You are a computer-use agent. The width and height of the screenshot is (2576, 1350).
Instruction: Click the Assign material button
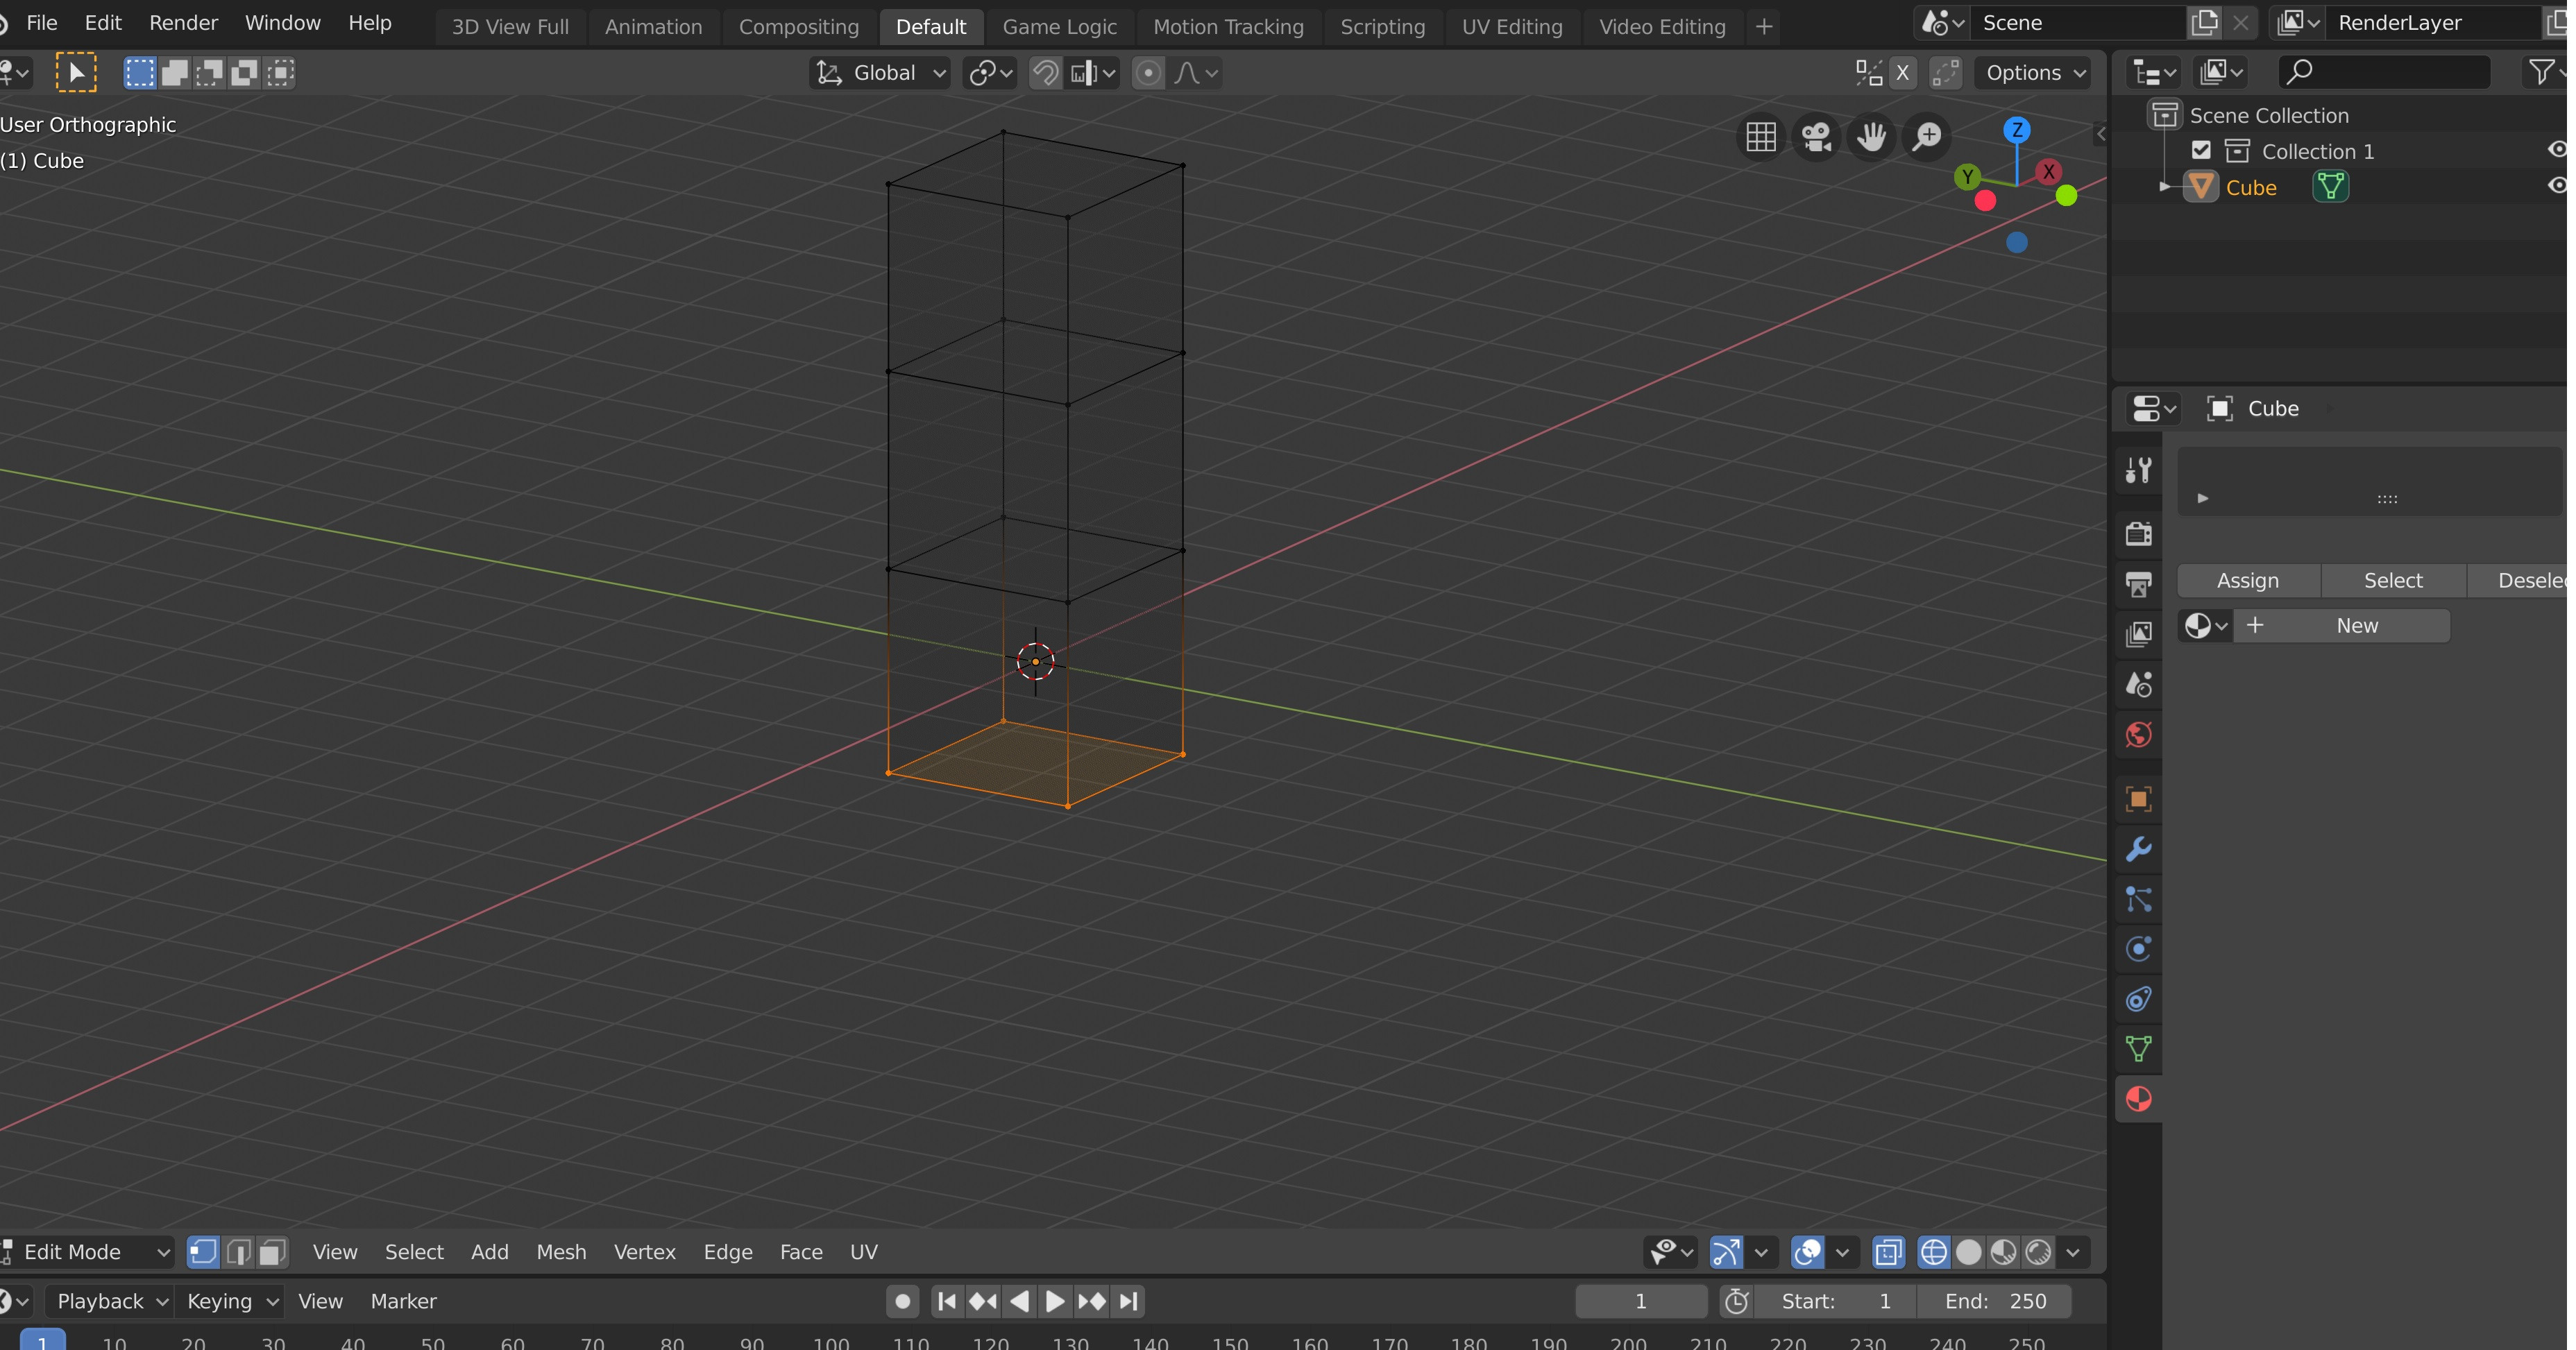click(x=2247, y=579)
